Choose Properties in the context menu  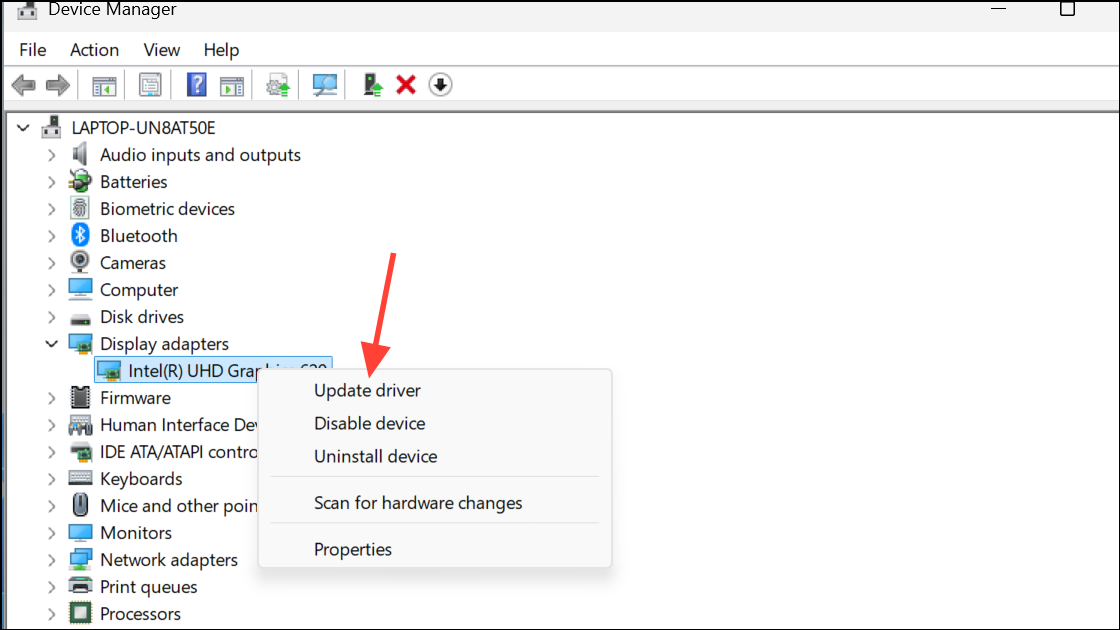point(352,549)
